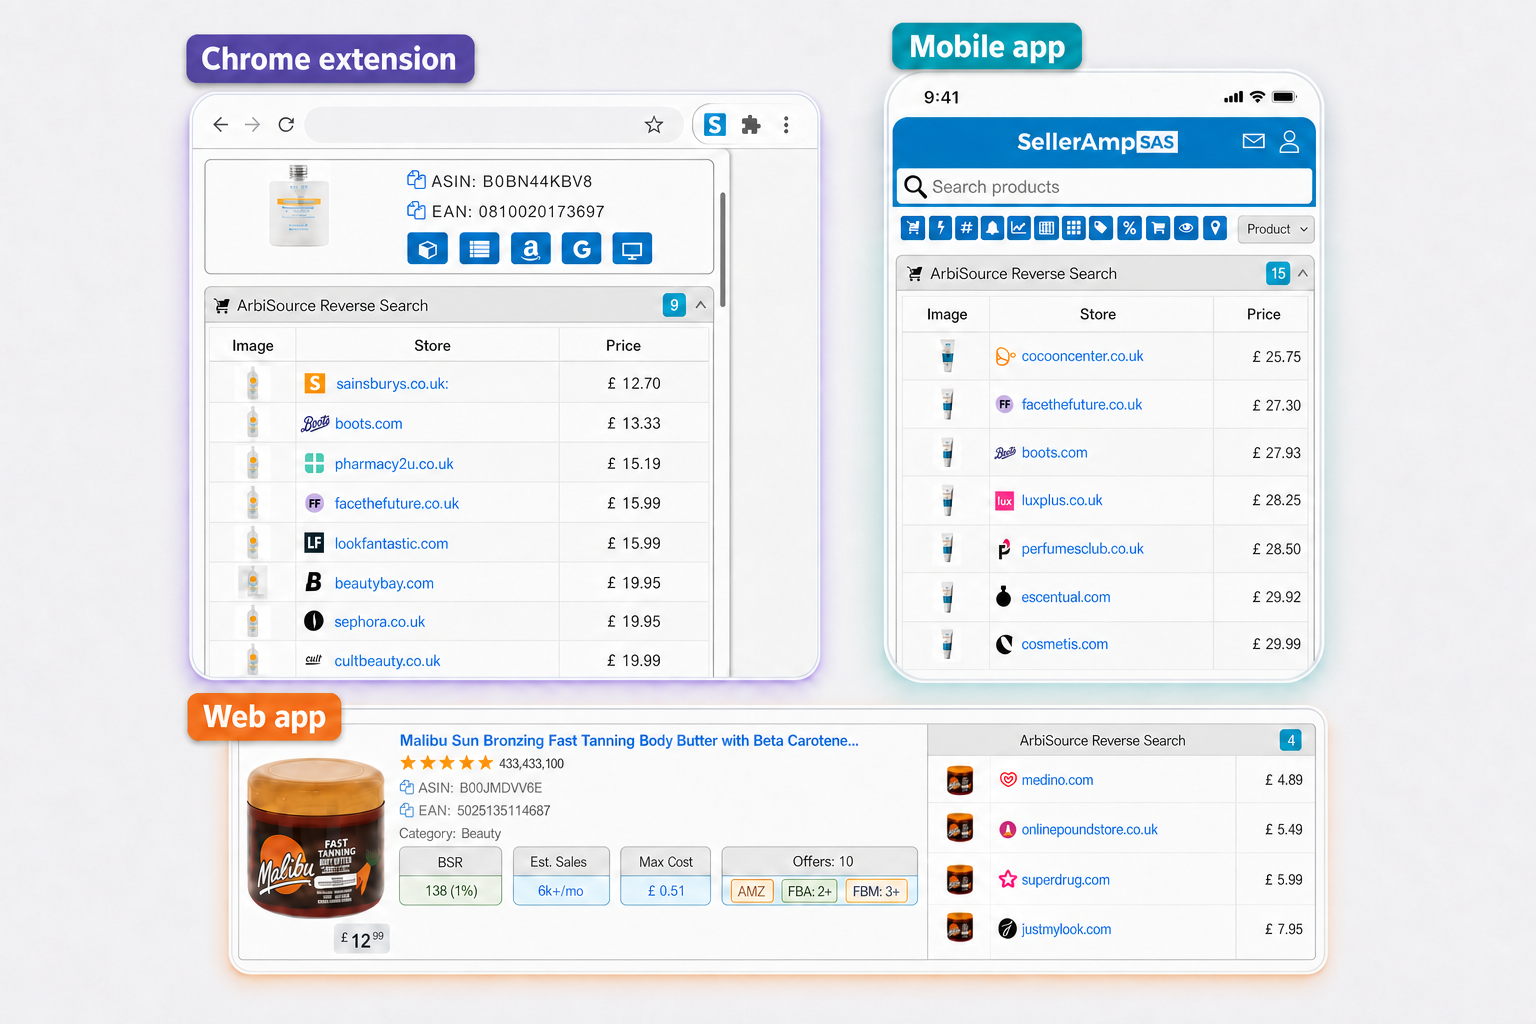Tap the percent toolbar icon
The width and height of the screenshot is (1536, 1024).
(x=1130, y=228)
